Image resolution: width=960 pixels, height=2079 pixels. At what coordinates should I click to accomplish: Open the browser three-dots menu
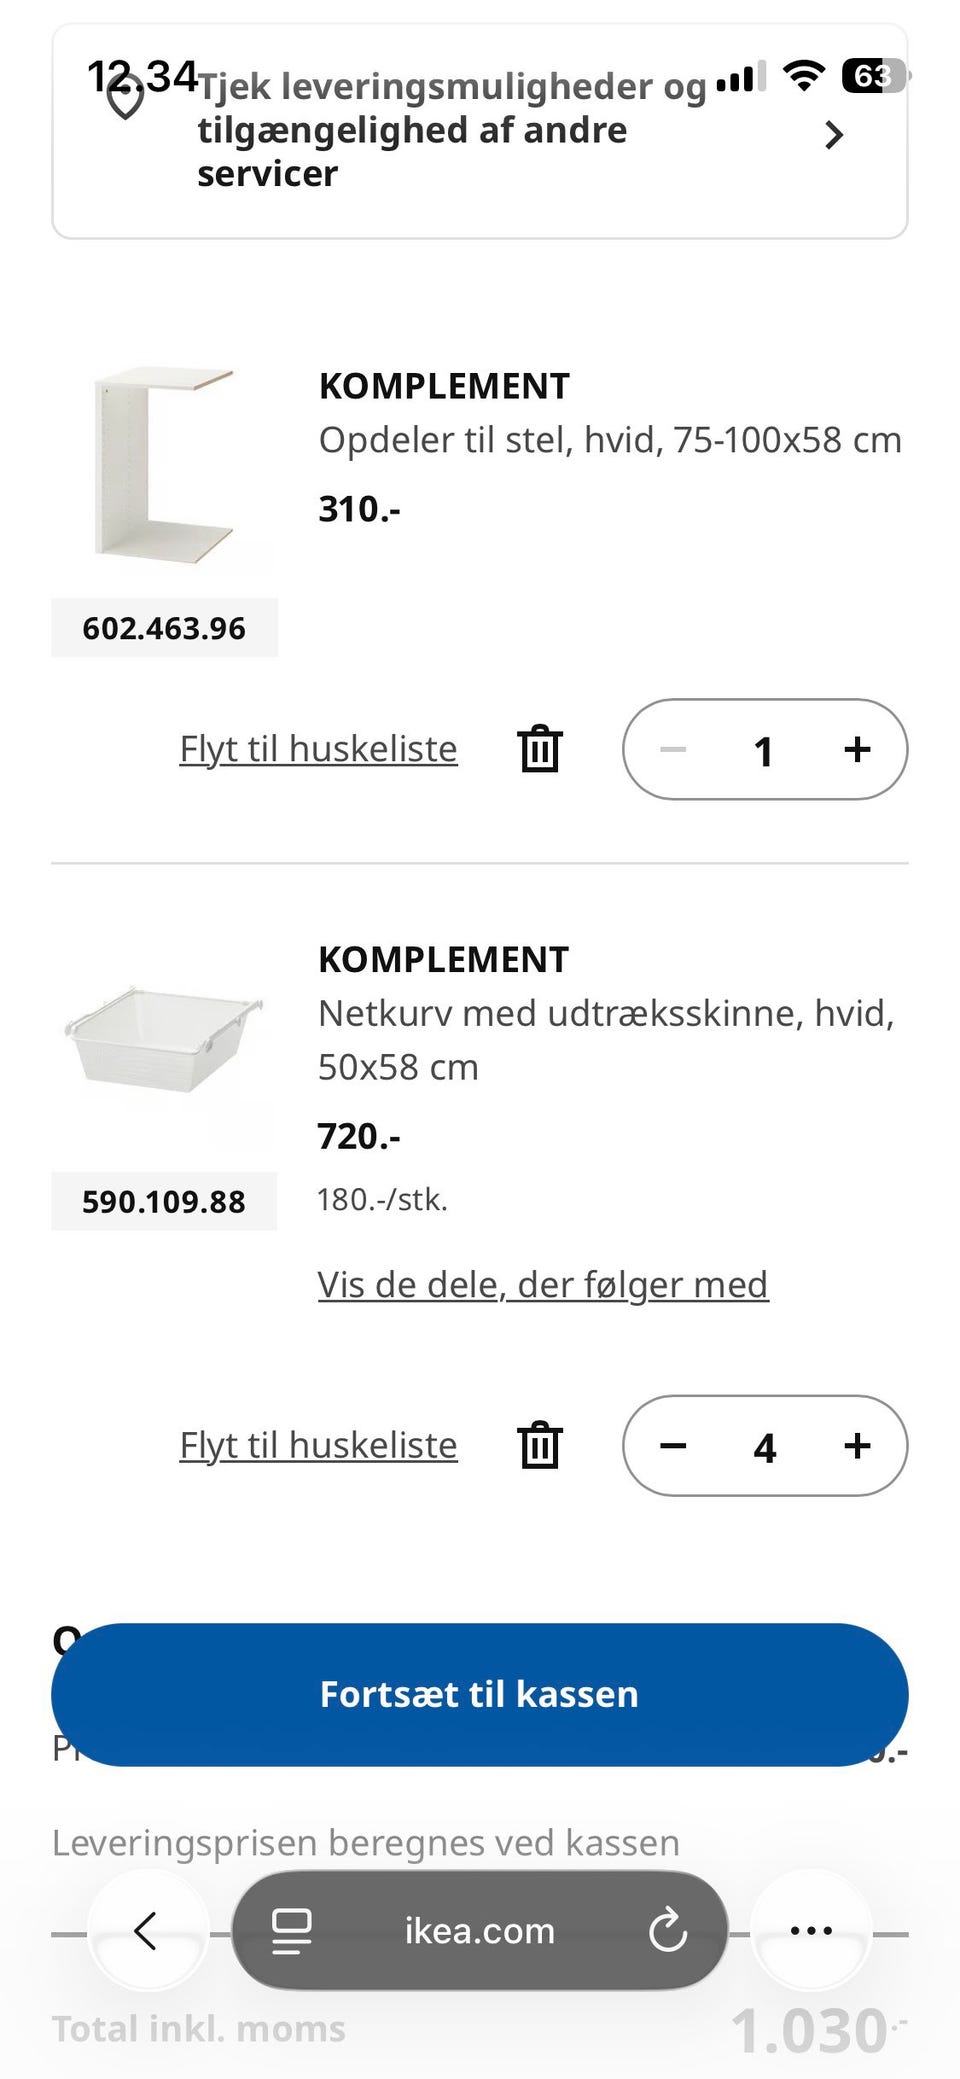click(x=811, y=1930)
